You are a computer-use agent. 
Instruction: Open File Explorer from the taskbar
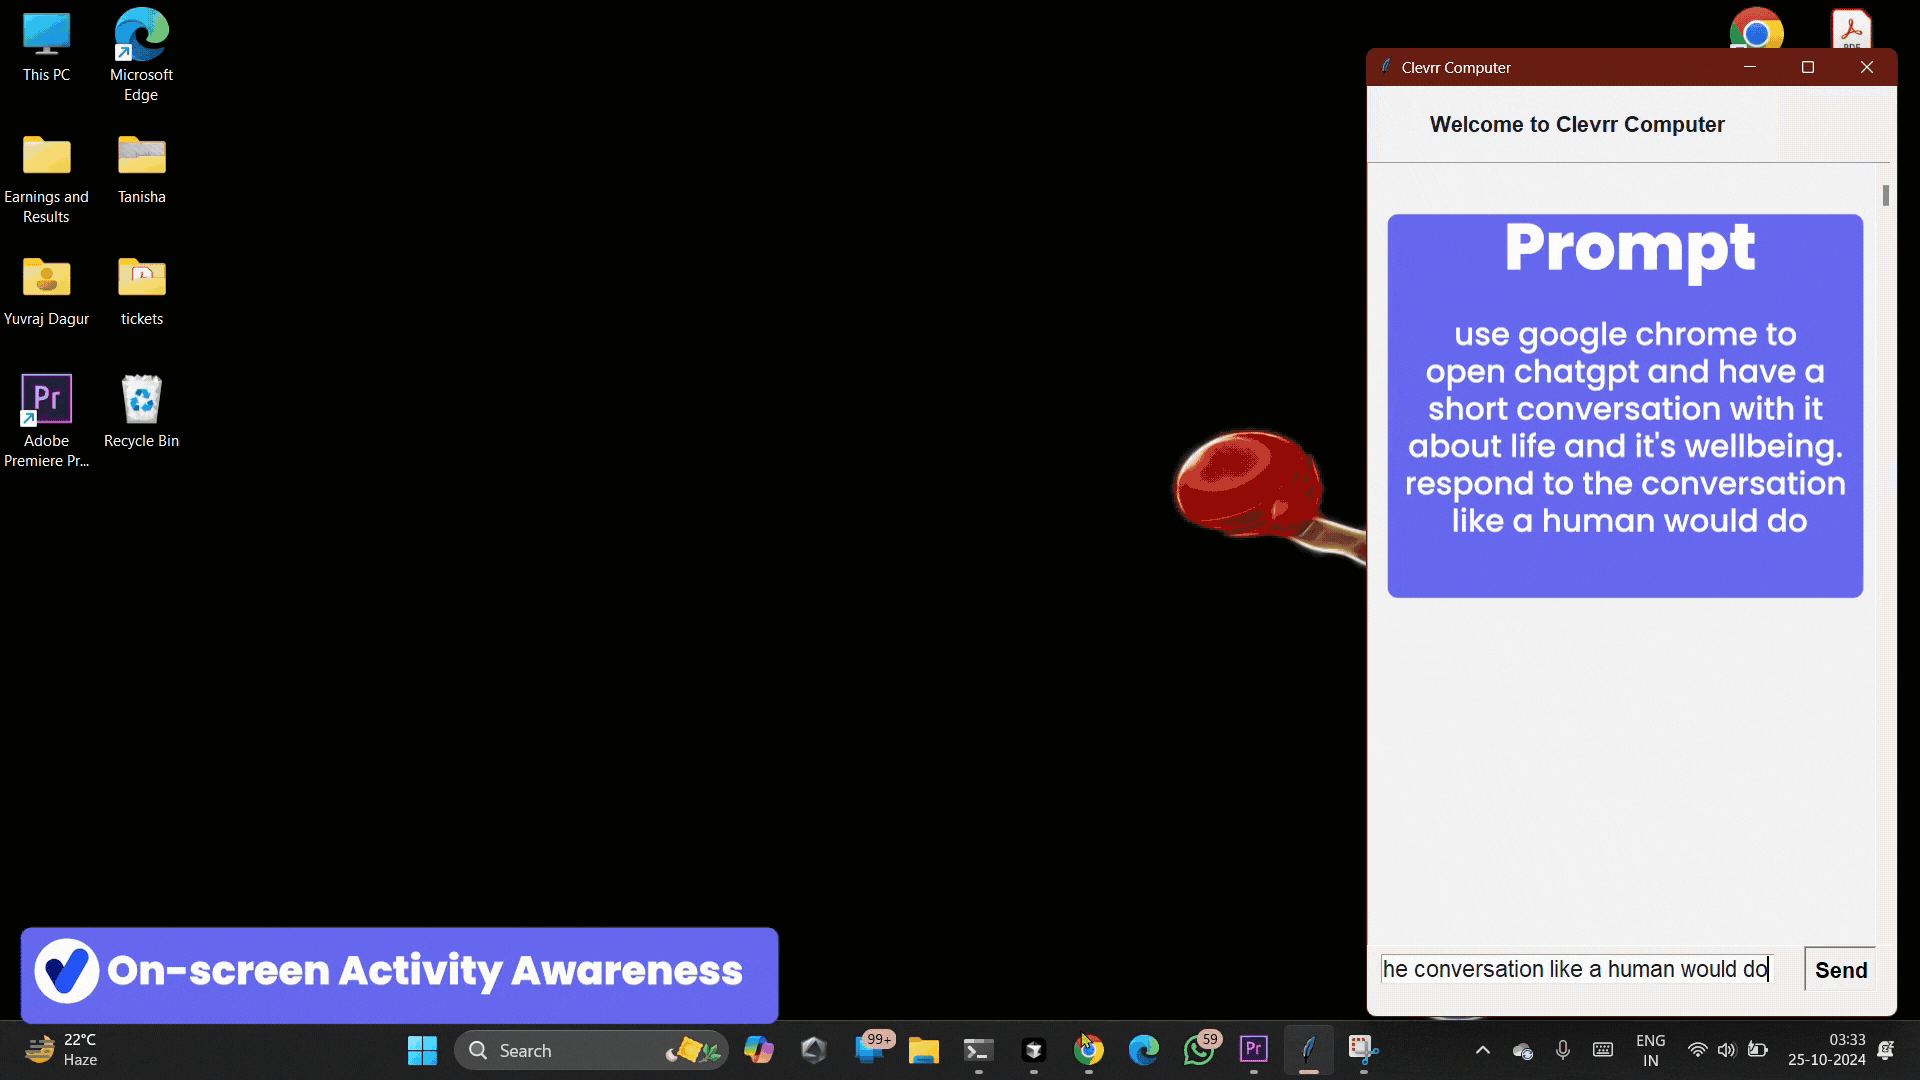923,1050
